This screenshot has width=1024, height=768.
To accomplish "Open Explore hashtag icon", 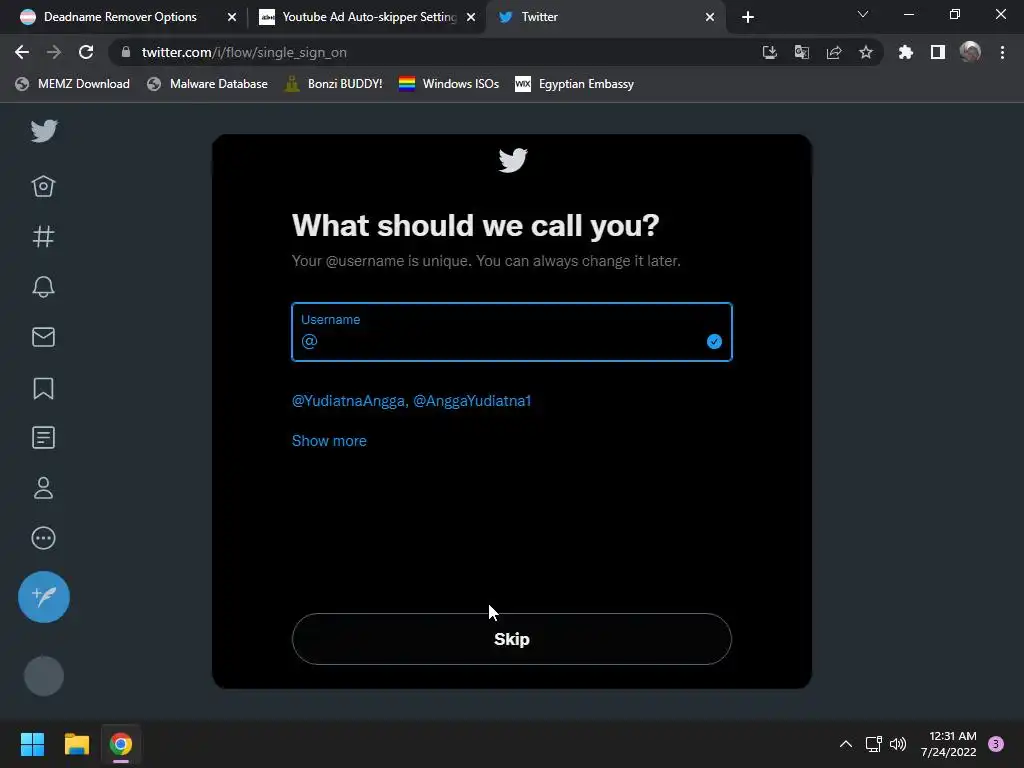I will (x=44, y=236).
